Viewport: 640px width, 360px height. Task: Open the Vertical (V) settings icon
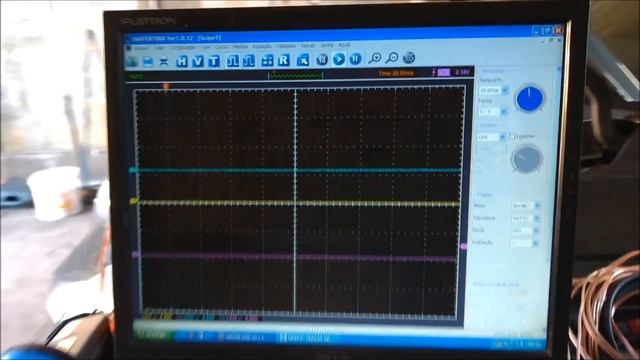pos(198,61)
